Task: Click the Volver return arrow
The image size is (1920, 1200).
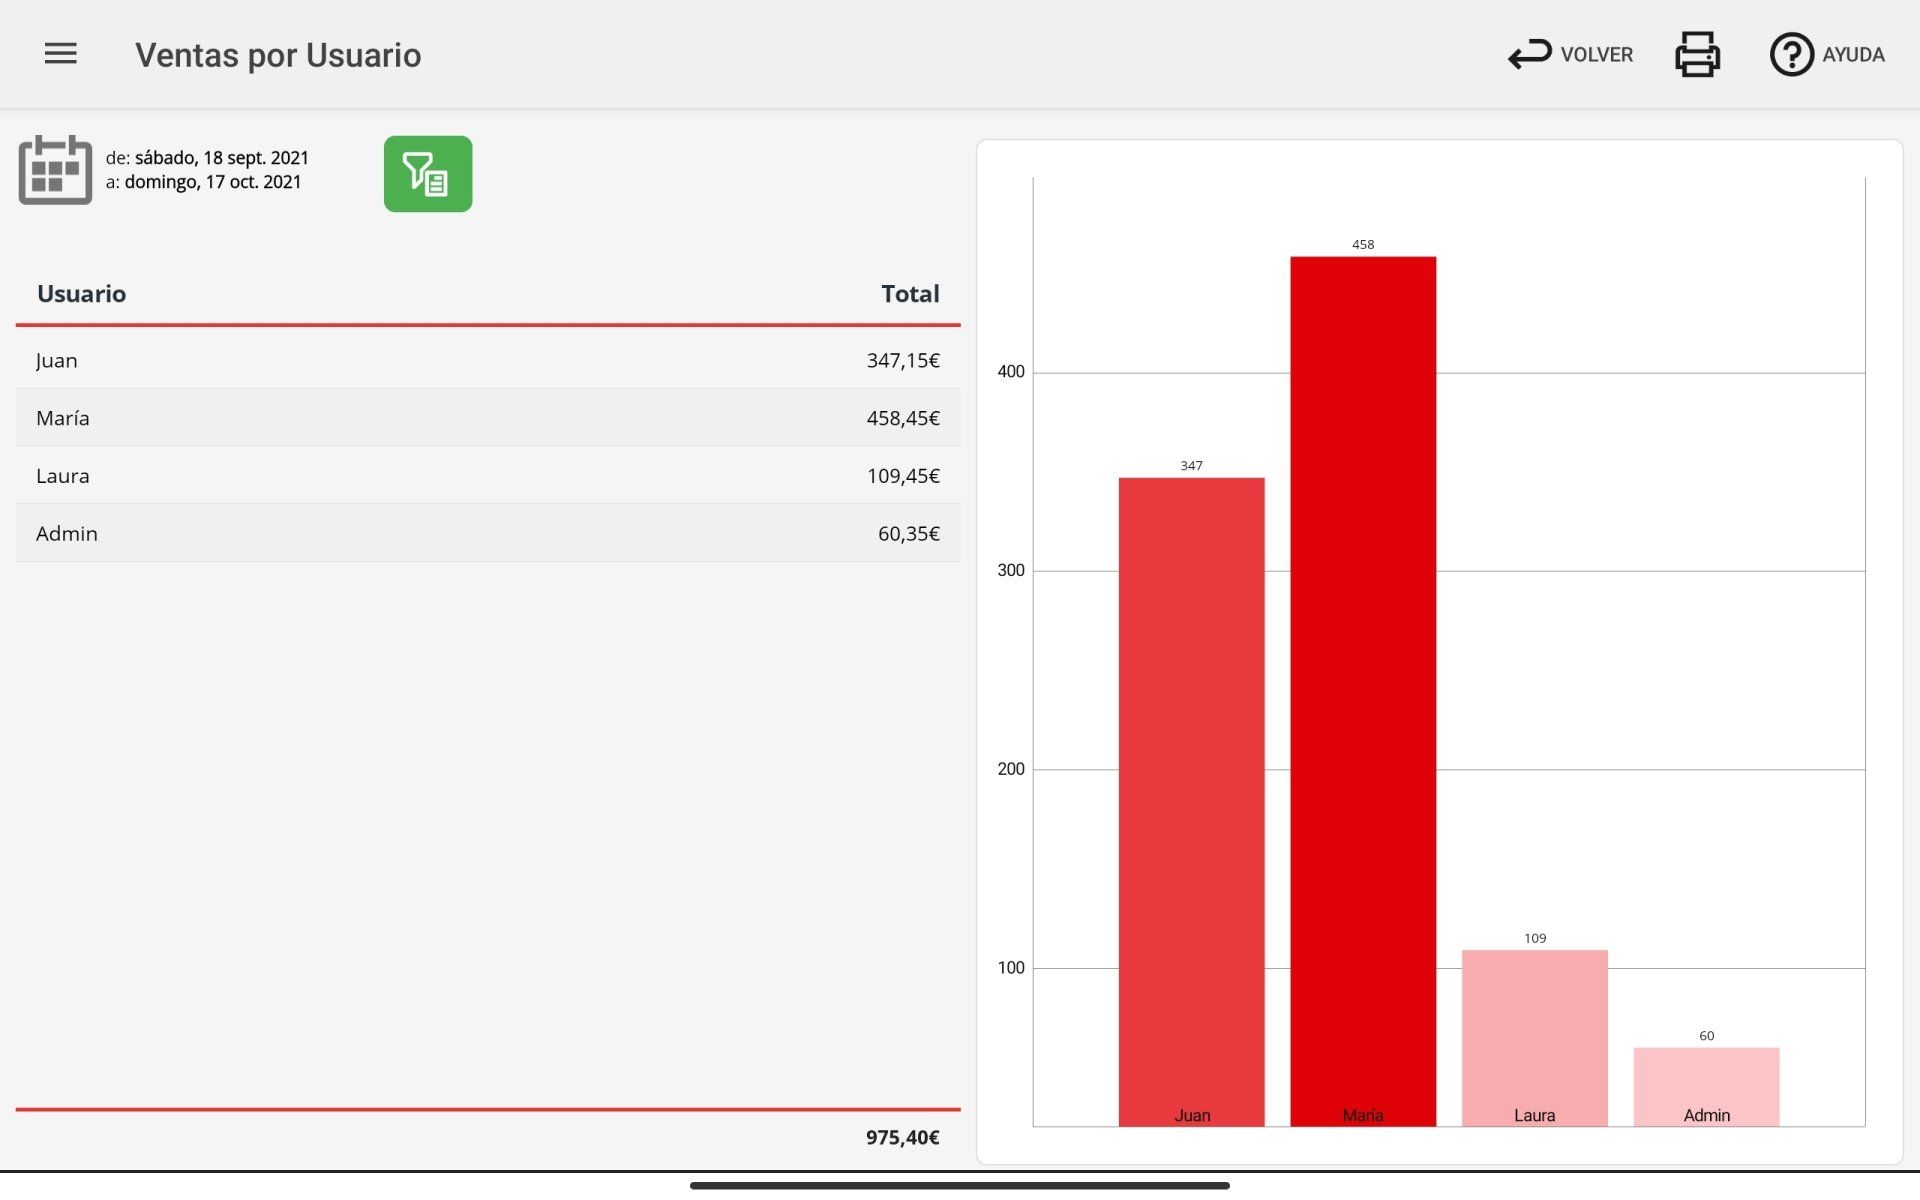Action: 1529,54
